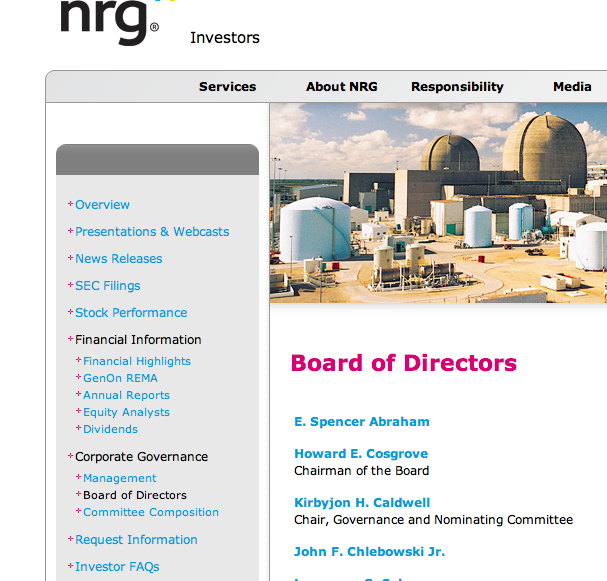Open Stock Performance page
This screenshot has width=607, height=581.
[131, 313]
